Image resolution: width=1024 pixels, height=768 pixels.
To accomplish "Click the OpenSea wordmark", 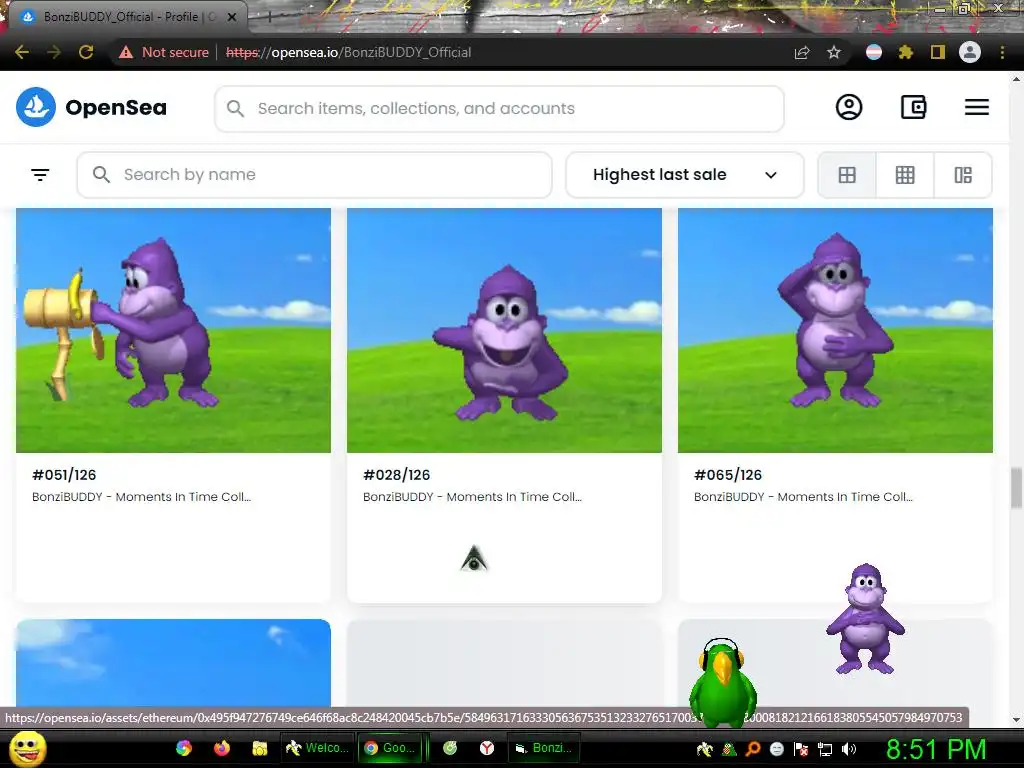I will click(x=116, y=107).
